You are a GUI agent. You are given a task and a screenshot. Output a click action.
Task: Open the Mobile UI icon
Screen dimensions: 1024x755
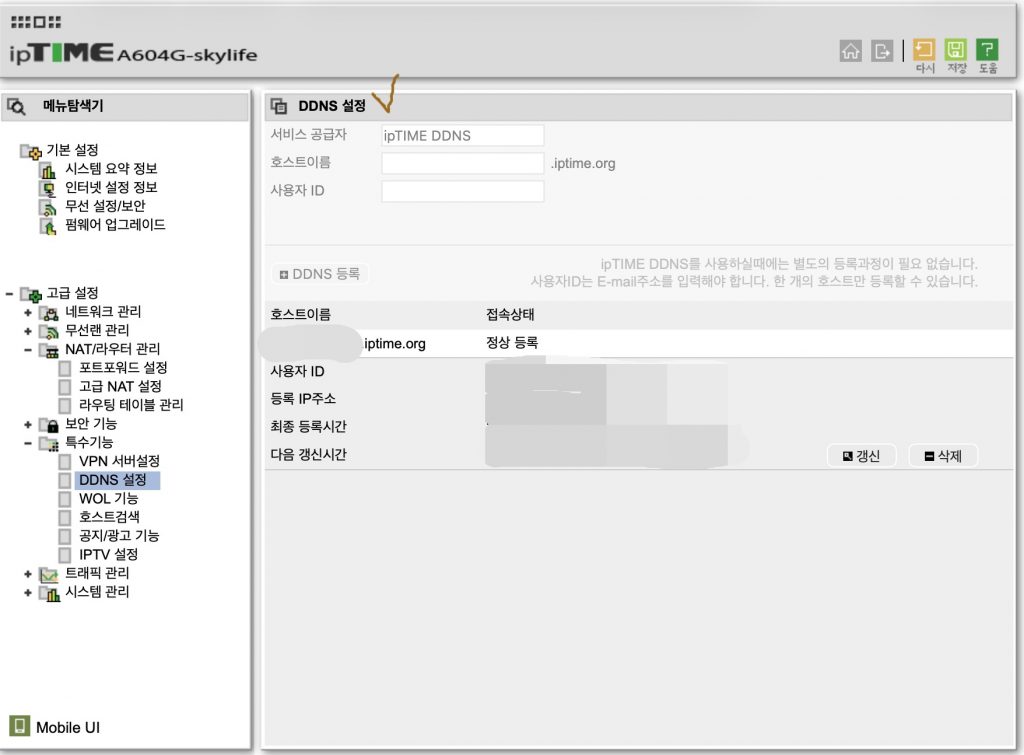pyautogui.click(x=19, y=726)
